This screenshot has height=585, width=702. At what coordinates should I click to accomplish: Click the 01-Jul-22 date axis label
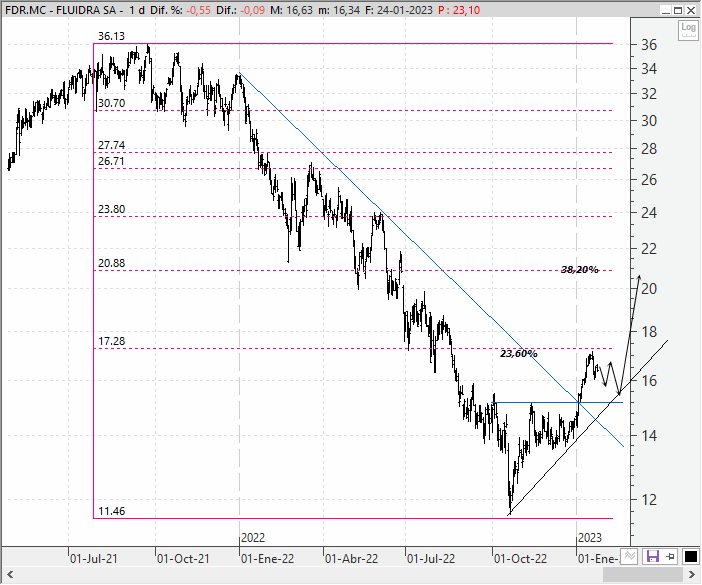[x=431, y=559]
